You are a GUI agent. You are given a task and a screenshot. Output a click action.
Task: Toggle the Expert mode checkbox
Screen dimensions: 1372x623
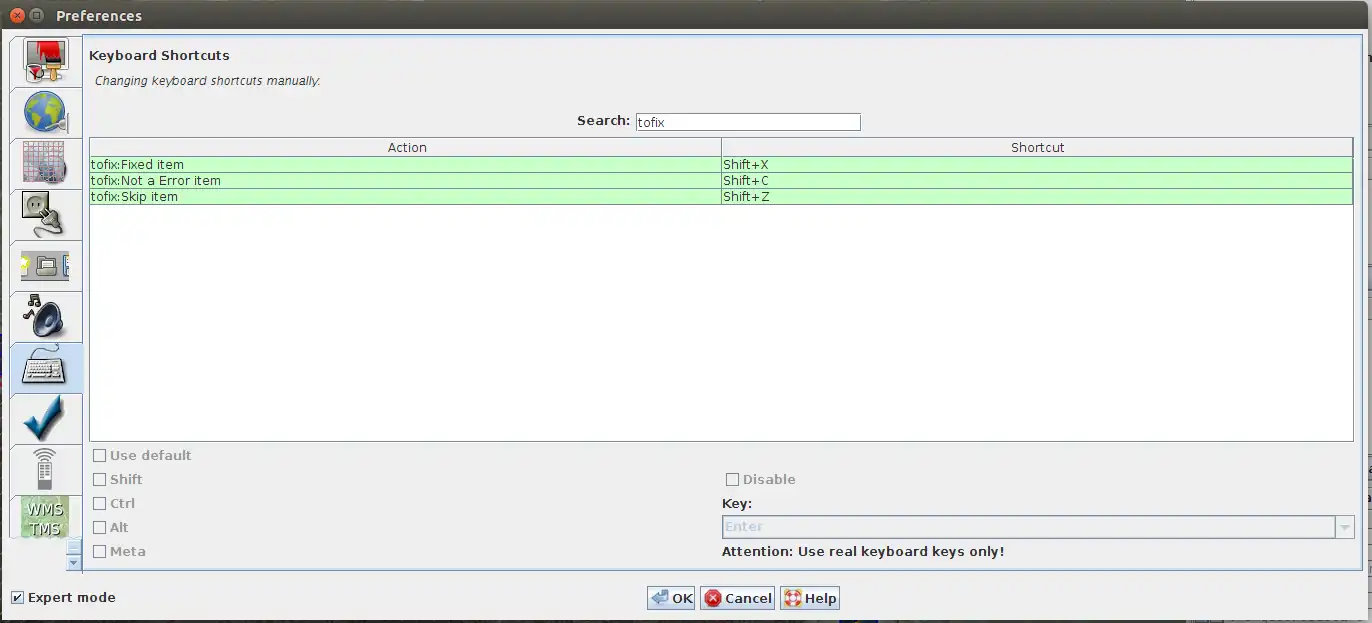(18, 598)
